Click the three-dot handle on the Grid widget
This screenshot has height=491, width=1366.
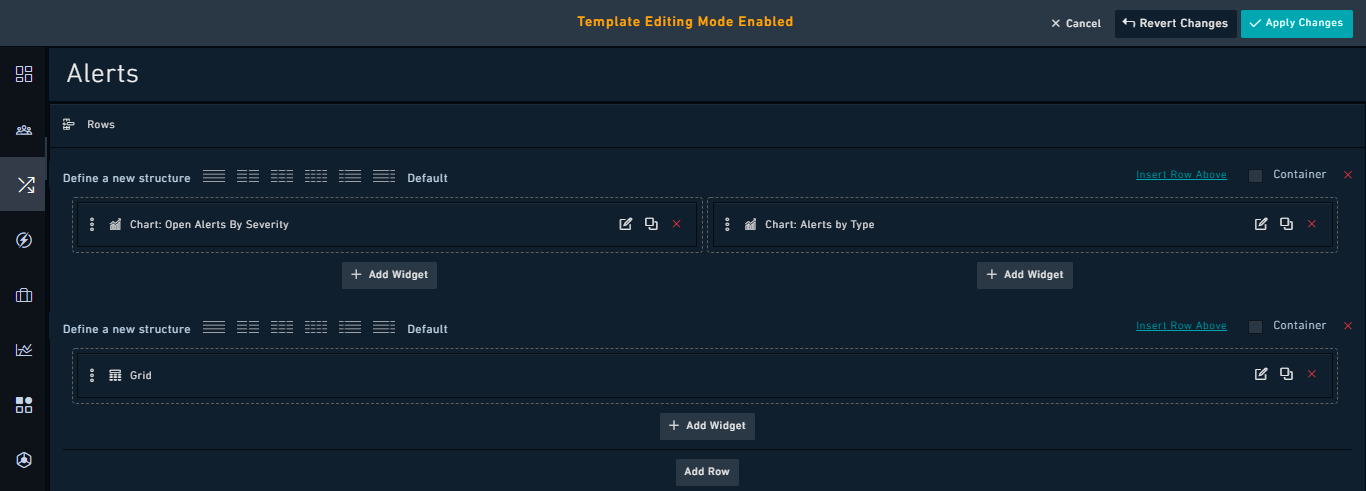[92, 376]
